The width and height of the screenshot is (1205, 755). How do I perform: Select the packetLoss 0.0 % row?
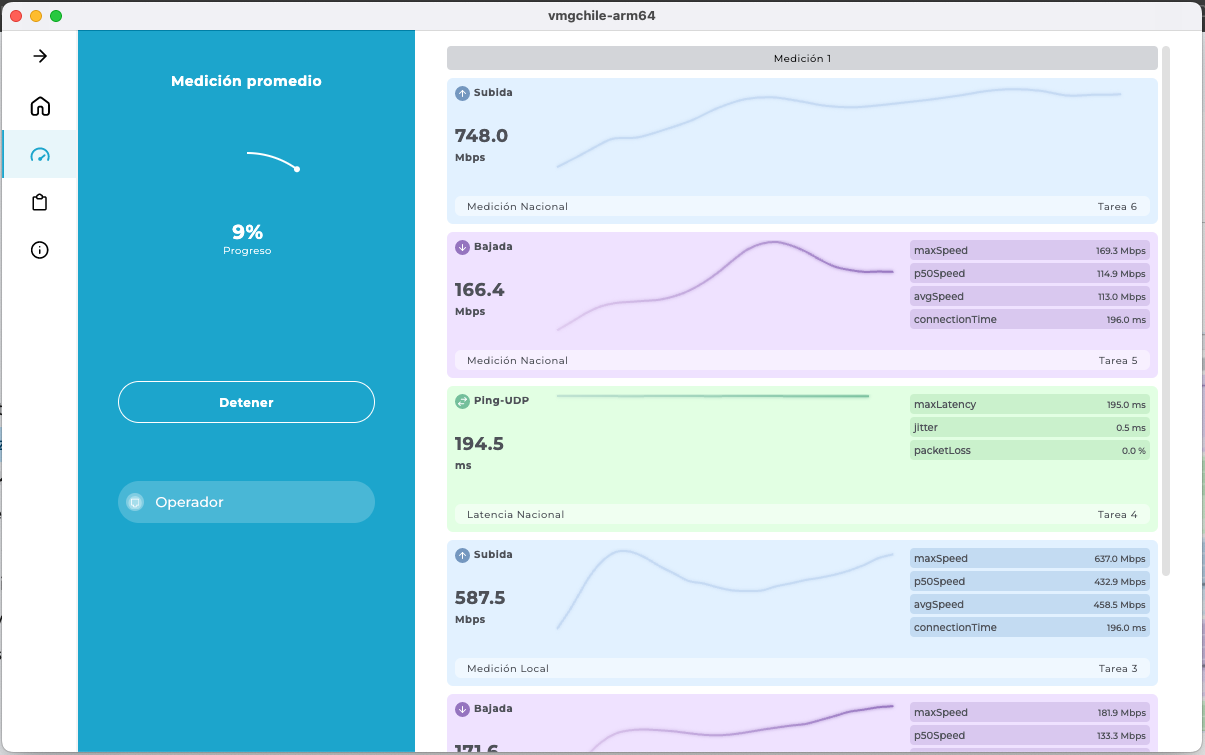coord(1029,450)
